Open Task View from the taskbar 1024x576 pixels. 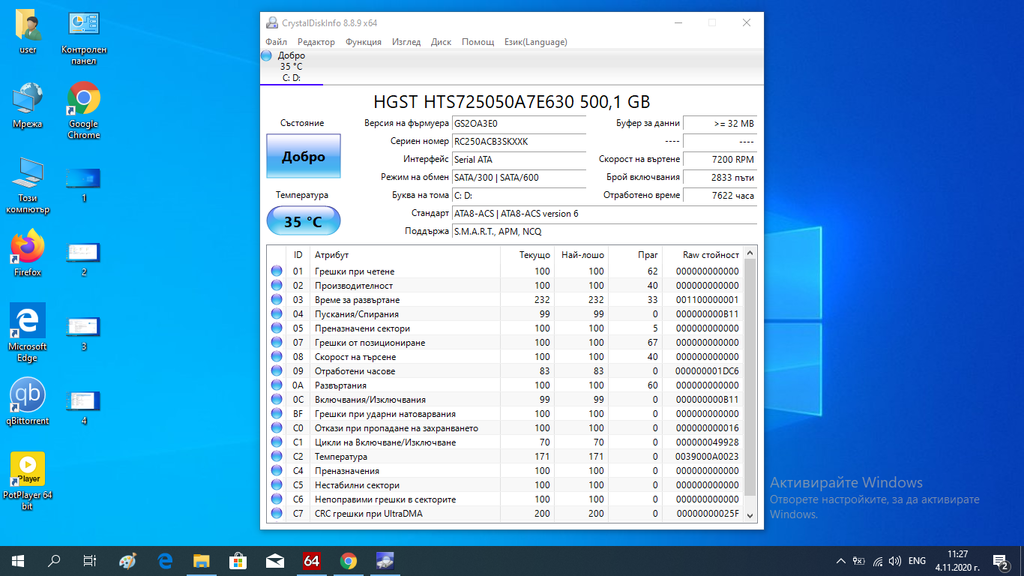90,561
